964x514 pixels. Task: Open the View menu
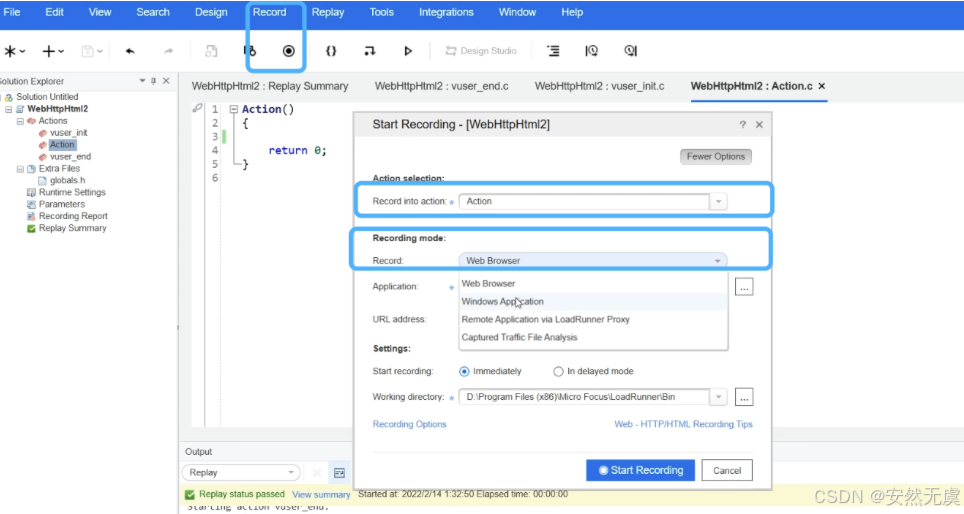point(100,12)
